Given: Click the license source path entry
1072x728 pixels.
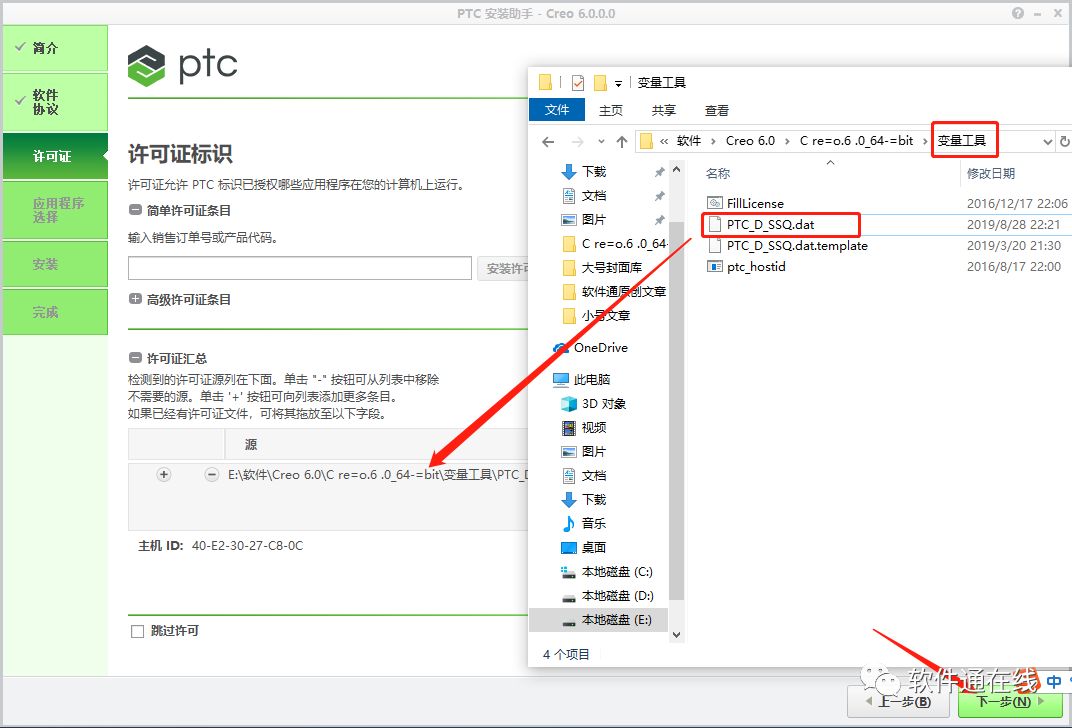Looking at the screenshot, I should coord(377,474).
